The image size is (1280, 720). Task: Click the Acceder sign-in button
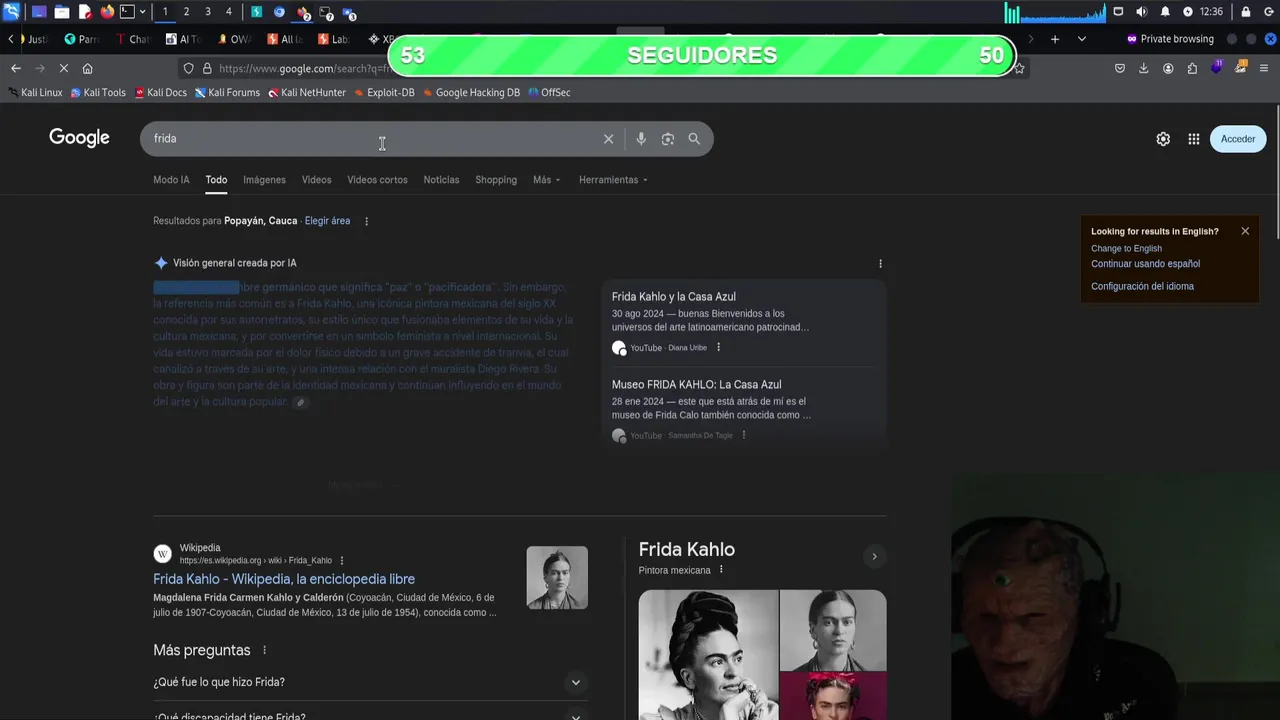(1238, 139)
